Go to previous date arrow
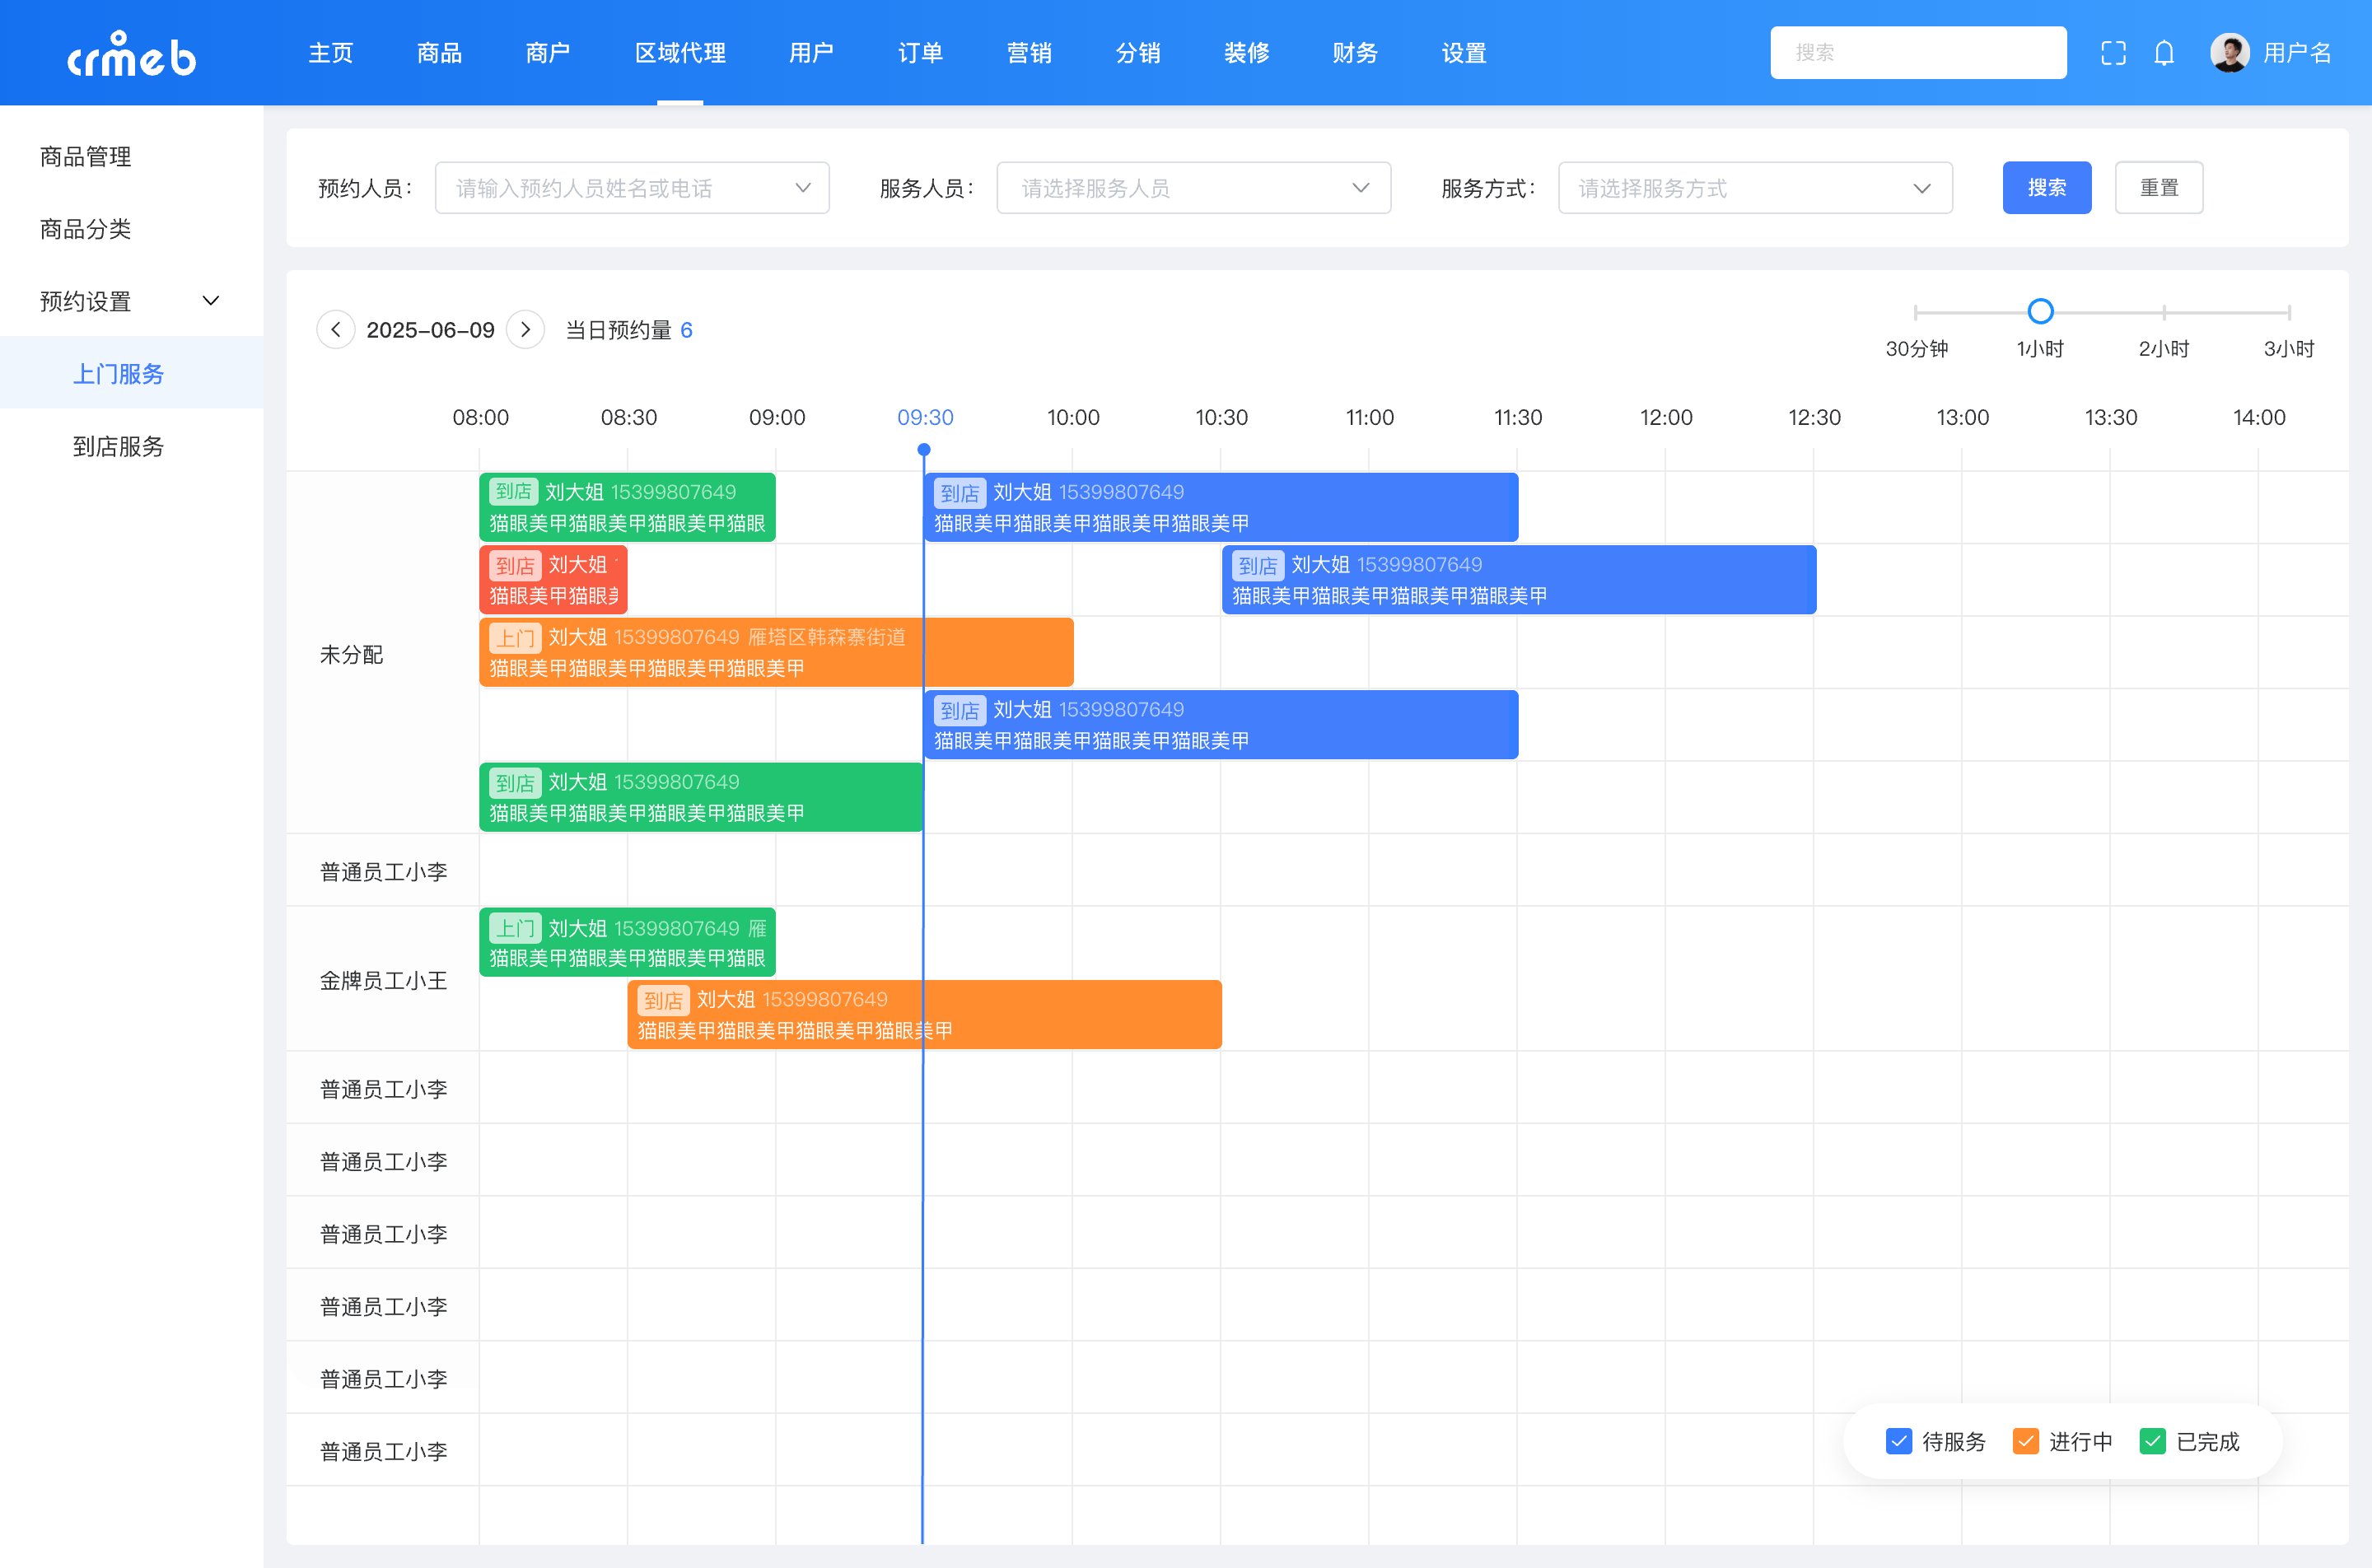 click(x=336, y=330)
